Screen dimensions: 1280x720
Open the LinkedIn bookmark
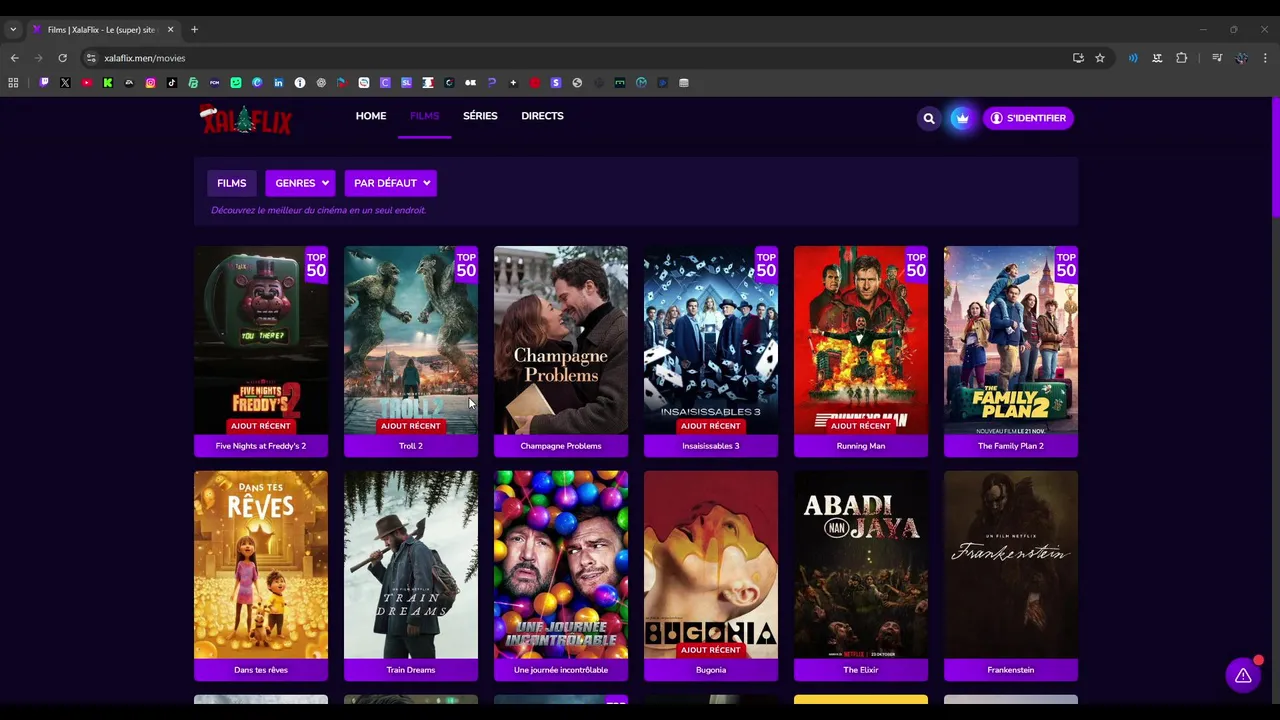tap(279, 83)
